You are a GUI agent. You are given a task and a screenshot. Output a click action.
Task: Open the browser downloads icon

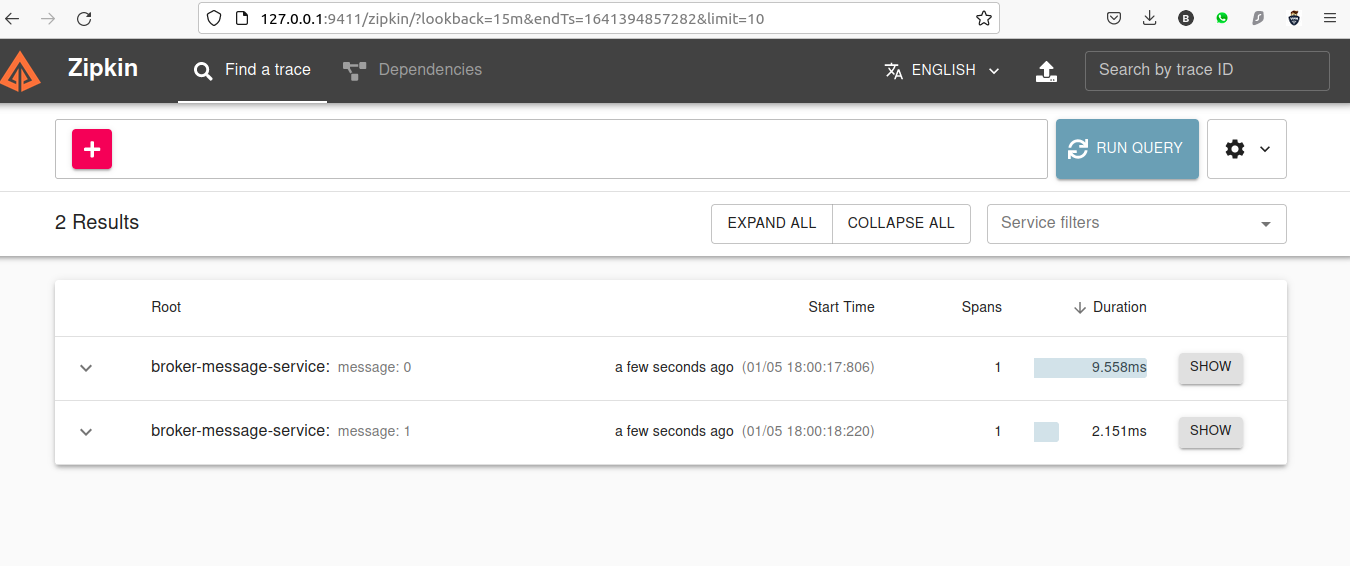(1150, 18)
